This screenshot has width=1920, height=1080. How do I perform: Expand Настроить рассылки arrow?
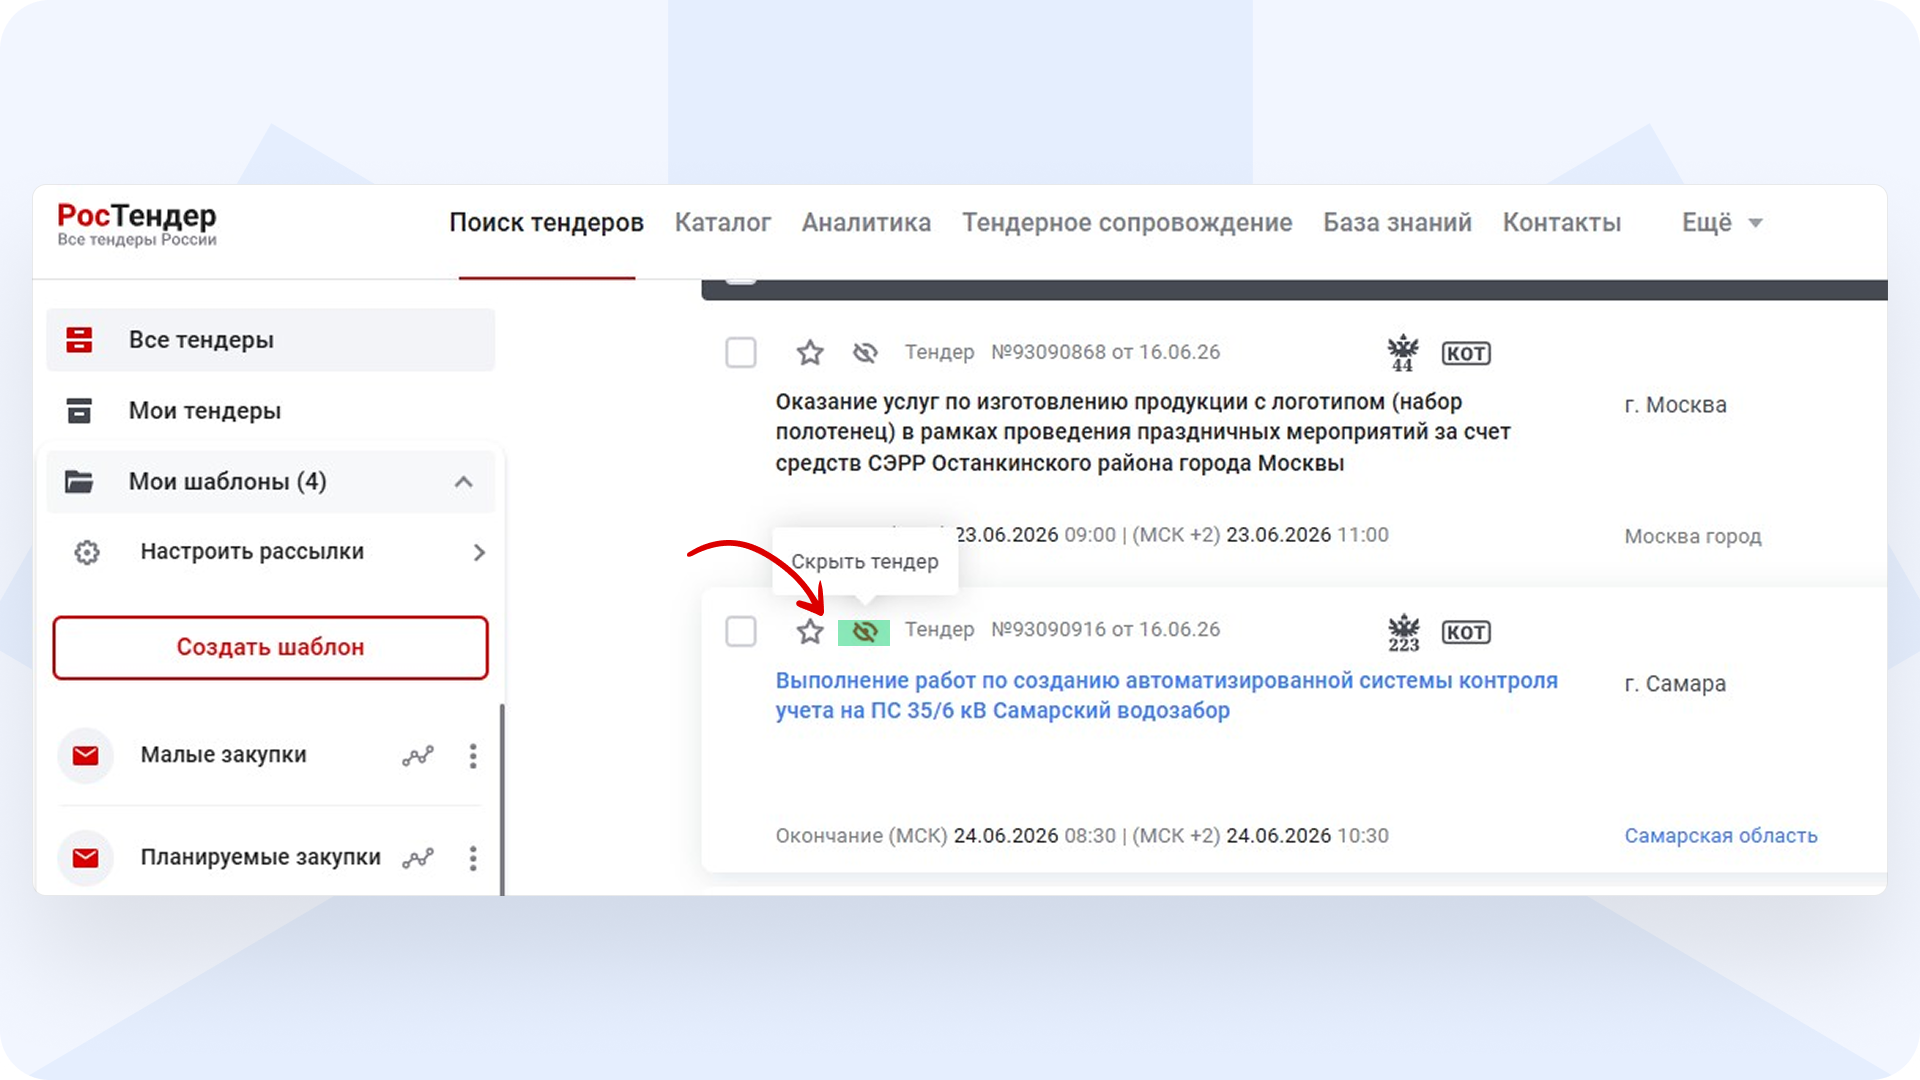coord(479,553)
